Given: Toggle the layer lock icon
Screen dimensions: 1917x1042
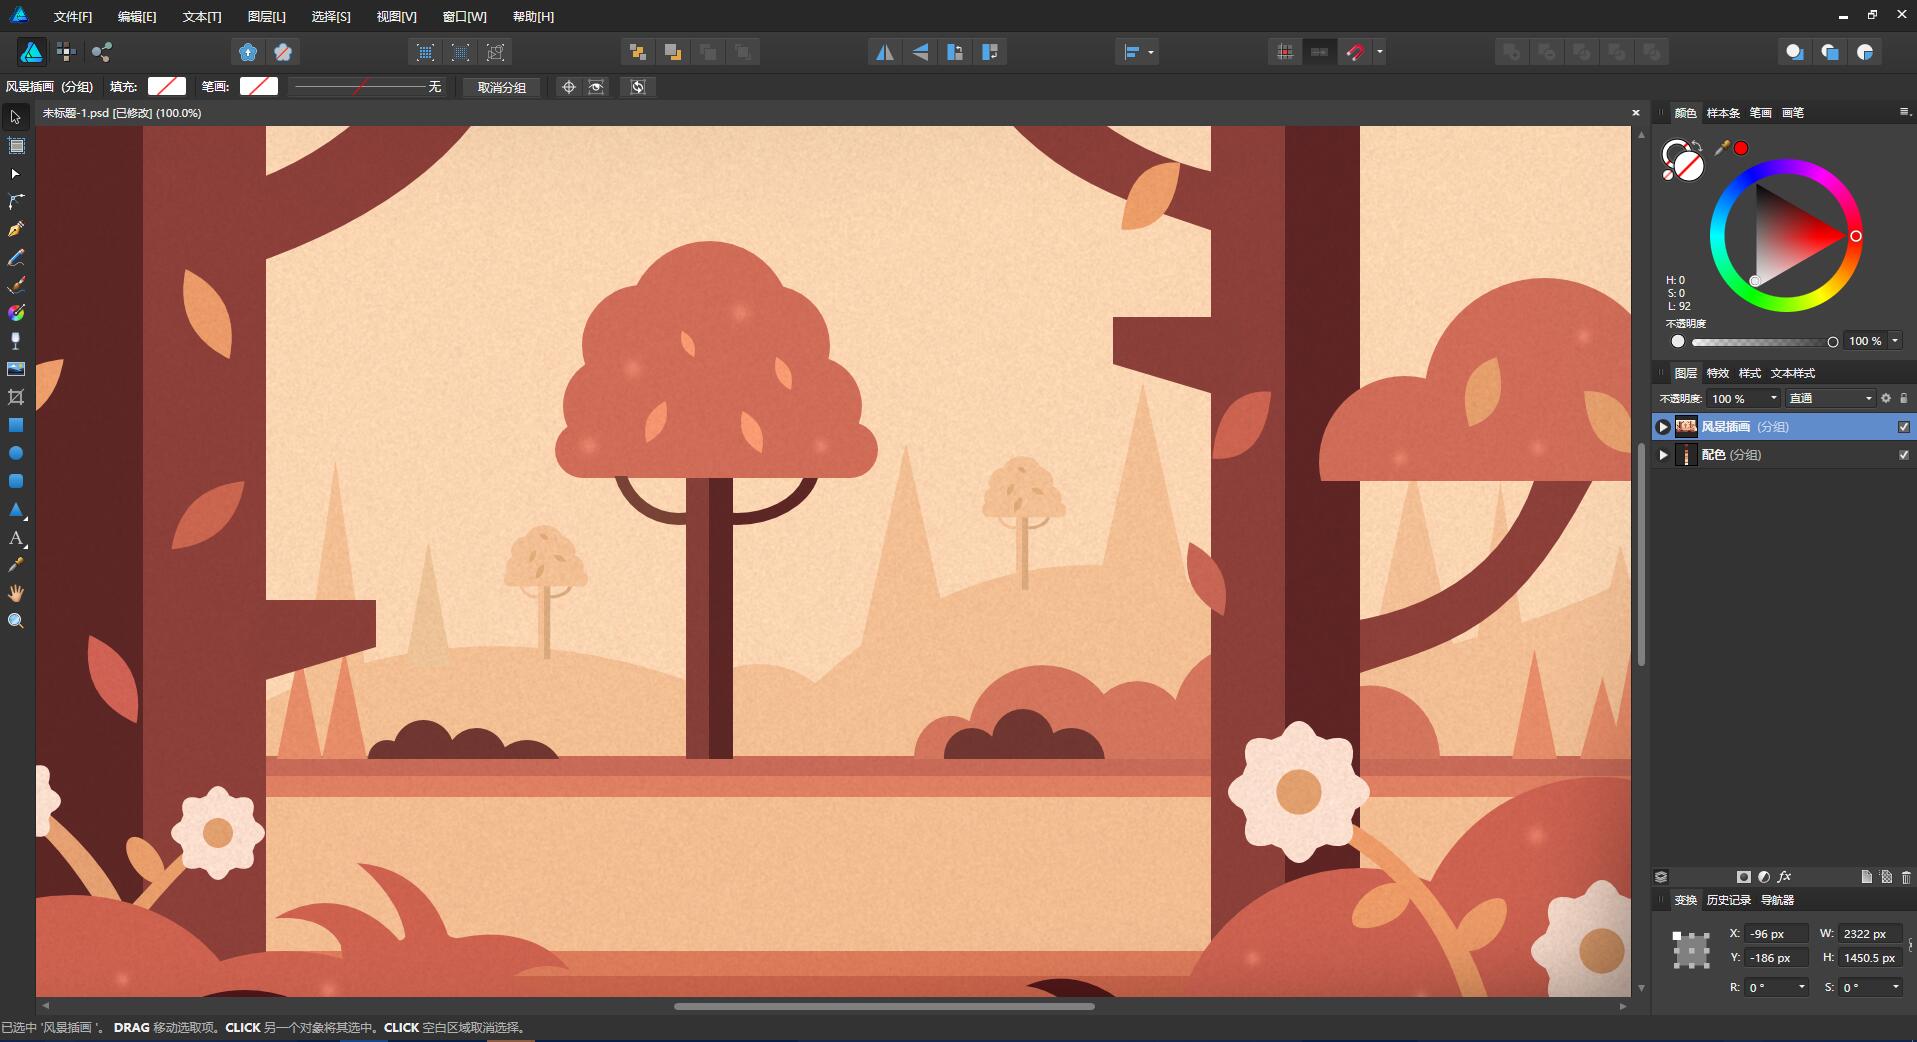Looking at the screenshot, I should pos(1904,398).
